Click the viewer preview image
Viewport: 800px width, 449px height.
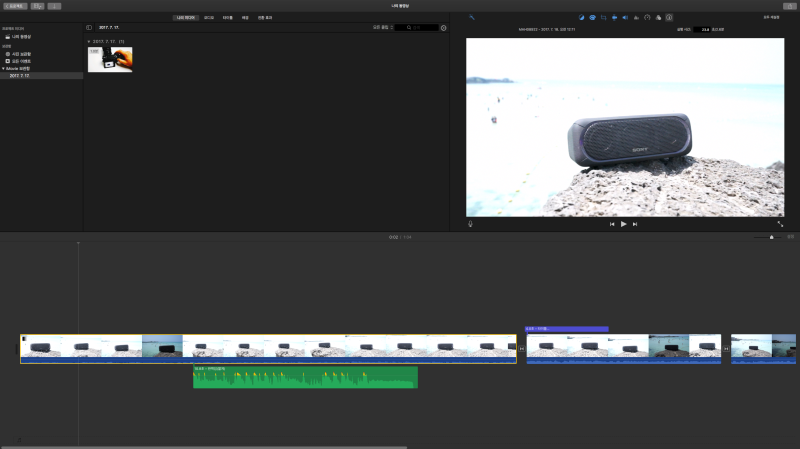pyautogui.click(x=625, y=128)
